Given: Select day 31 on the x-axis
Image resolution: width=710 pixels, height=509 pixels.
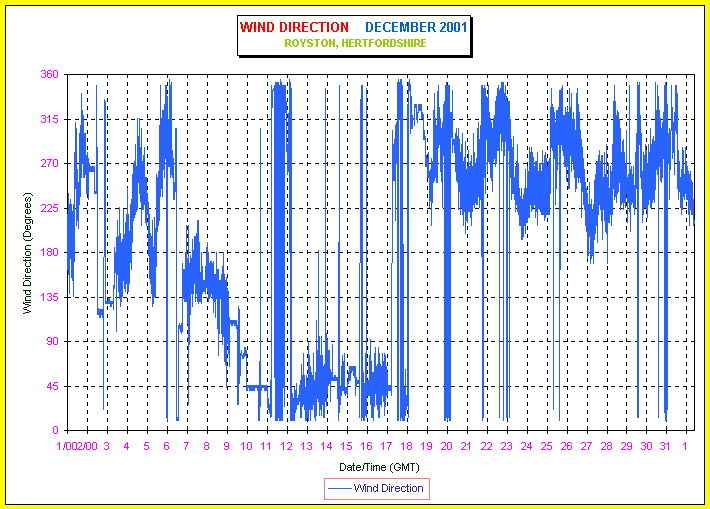Looking at the screenshot, I should pyautogui.click(x=666, y=446).
